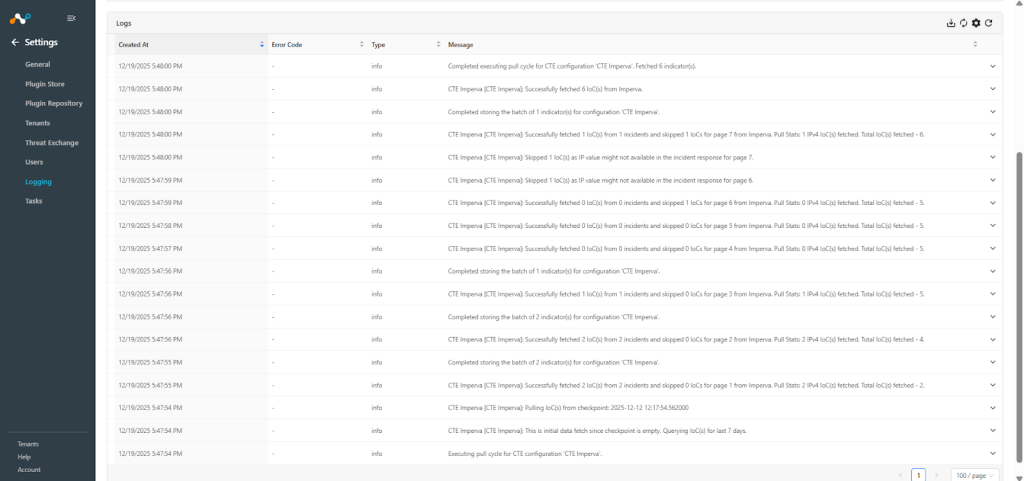Expand the 'Skipped 1 IoC(s)' page 6 row
1024x481 pixels.
tap(993, 180)
